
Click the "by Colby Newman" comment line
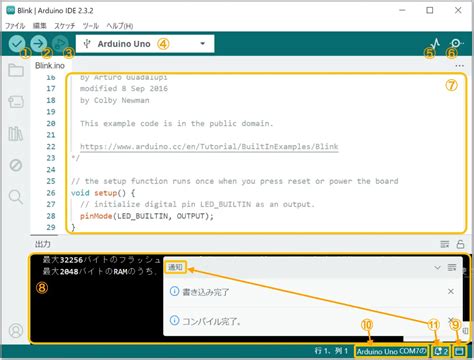115,100
